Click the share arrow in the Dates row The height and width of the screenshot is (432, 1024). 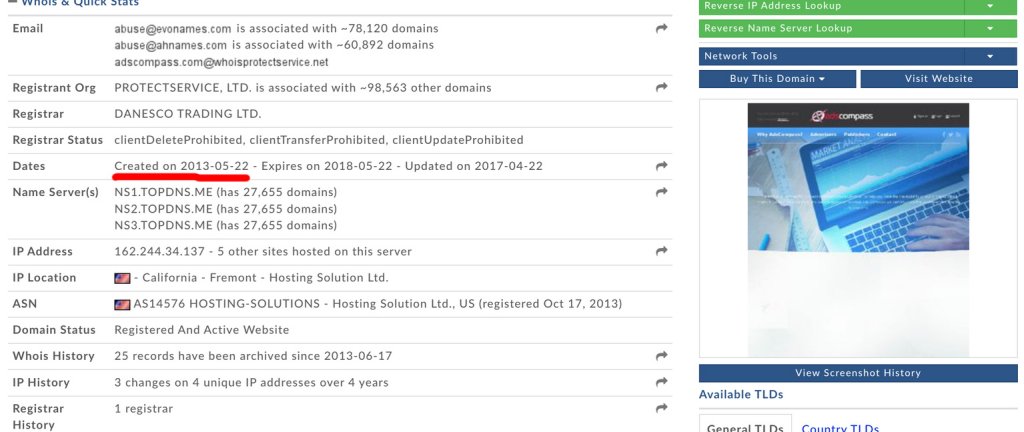pos(661,166)
